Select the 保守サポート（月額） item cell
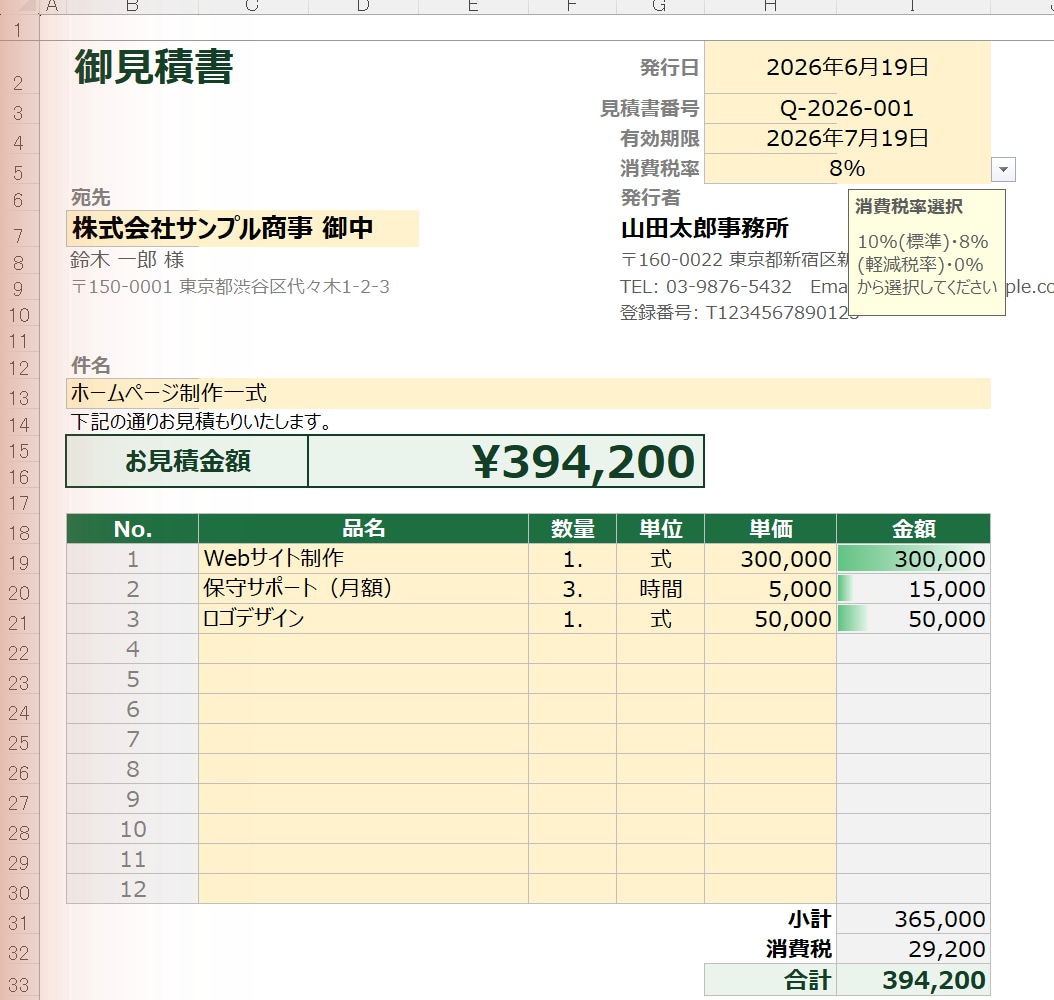Viewport: 1054px width, 1000px height. pyautogui.click(x=364, y=589)
